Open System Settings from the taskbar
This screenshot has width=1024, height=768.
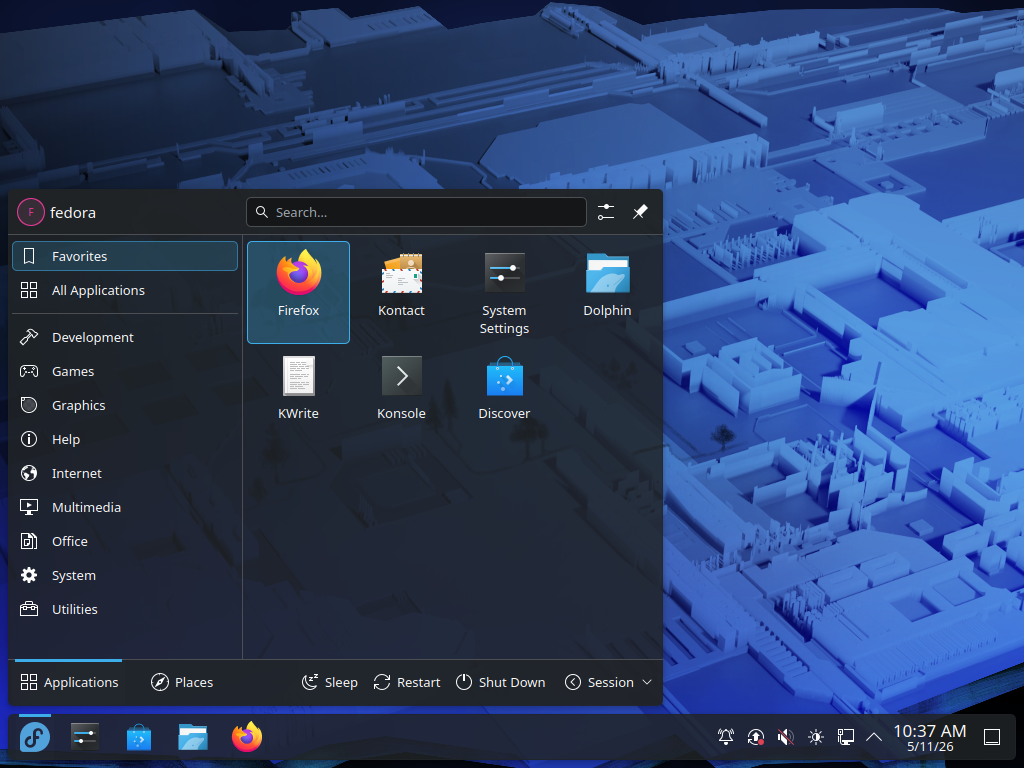(85, 738)
